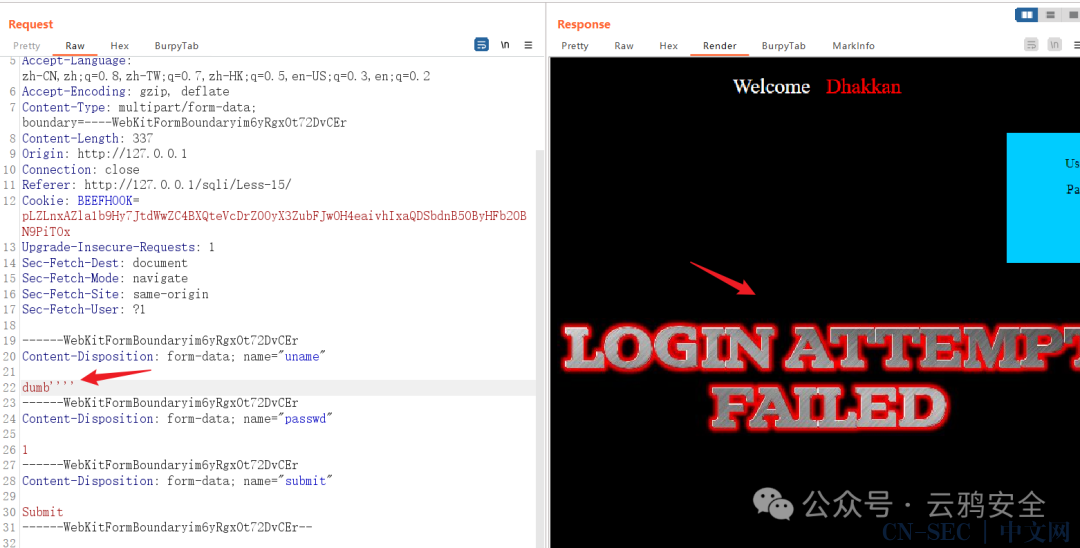
Task: Select the Request Raw tab
Action: (75, 46)
